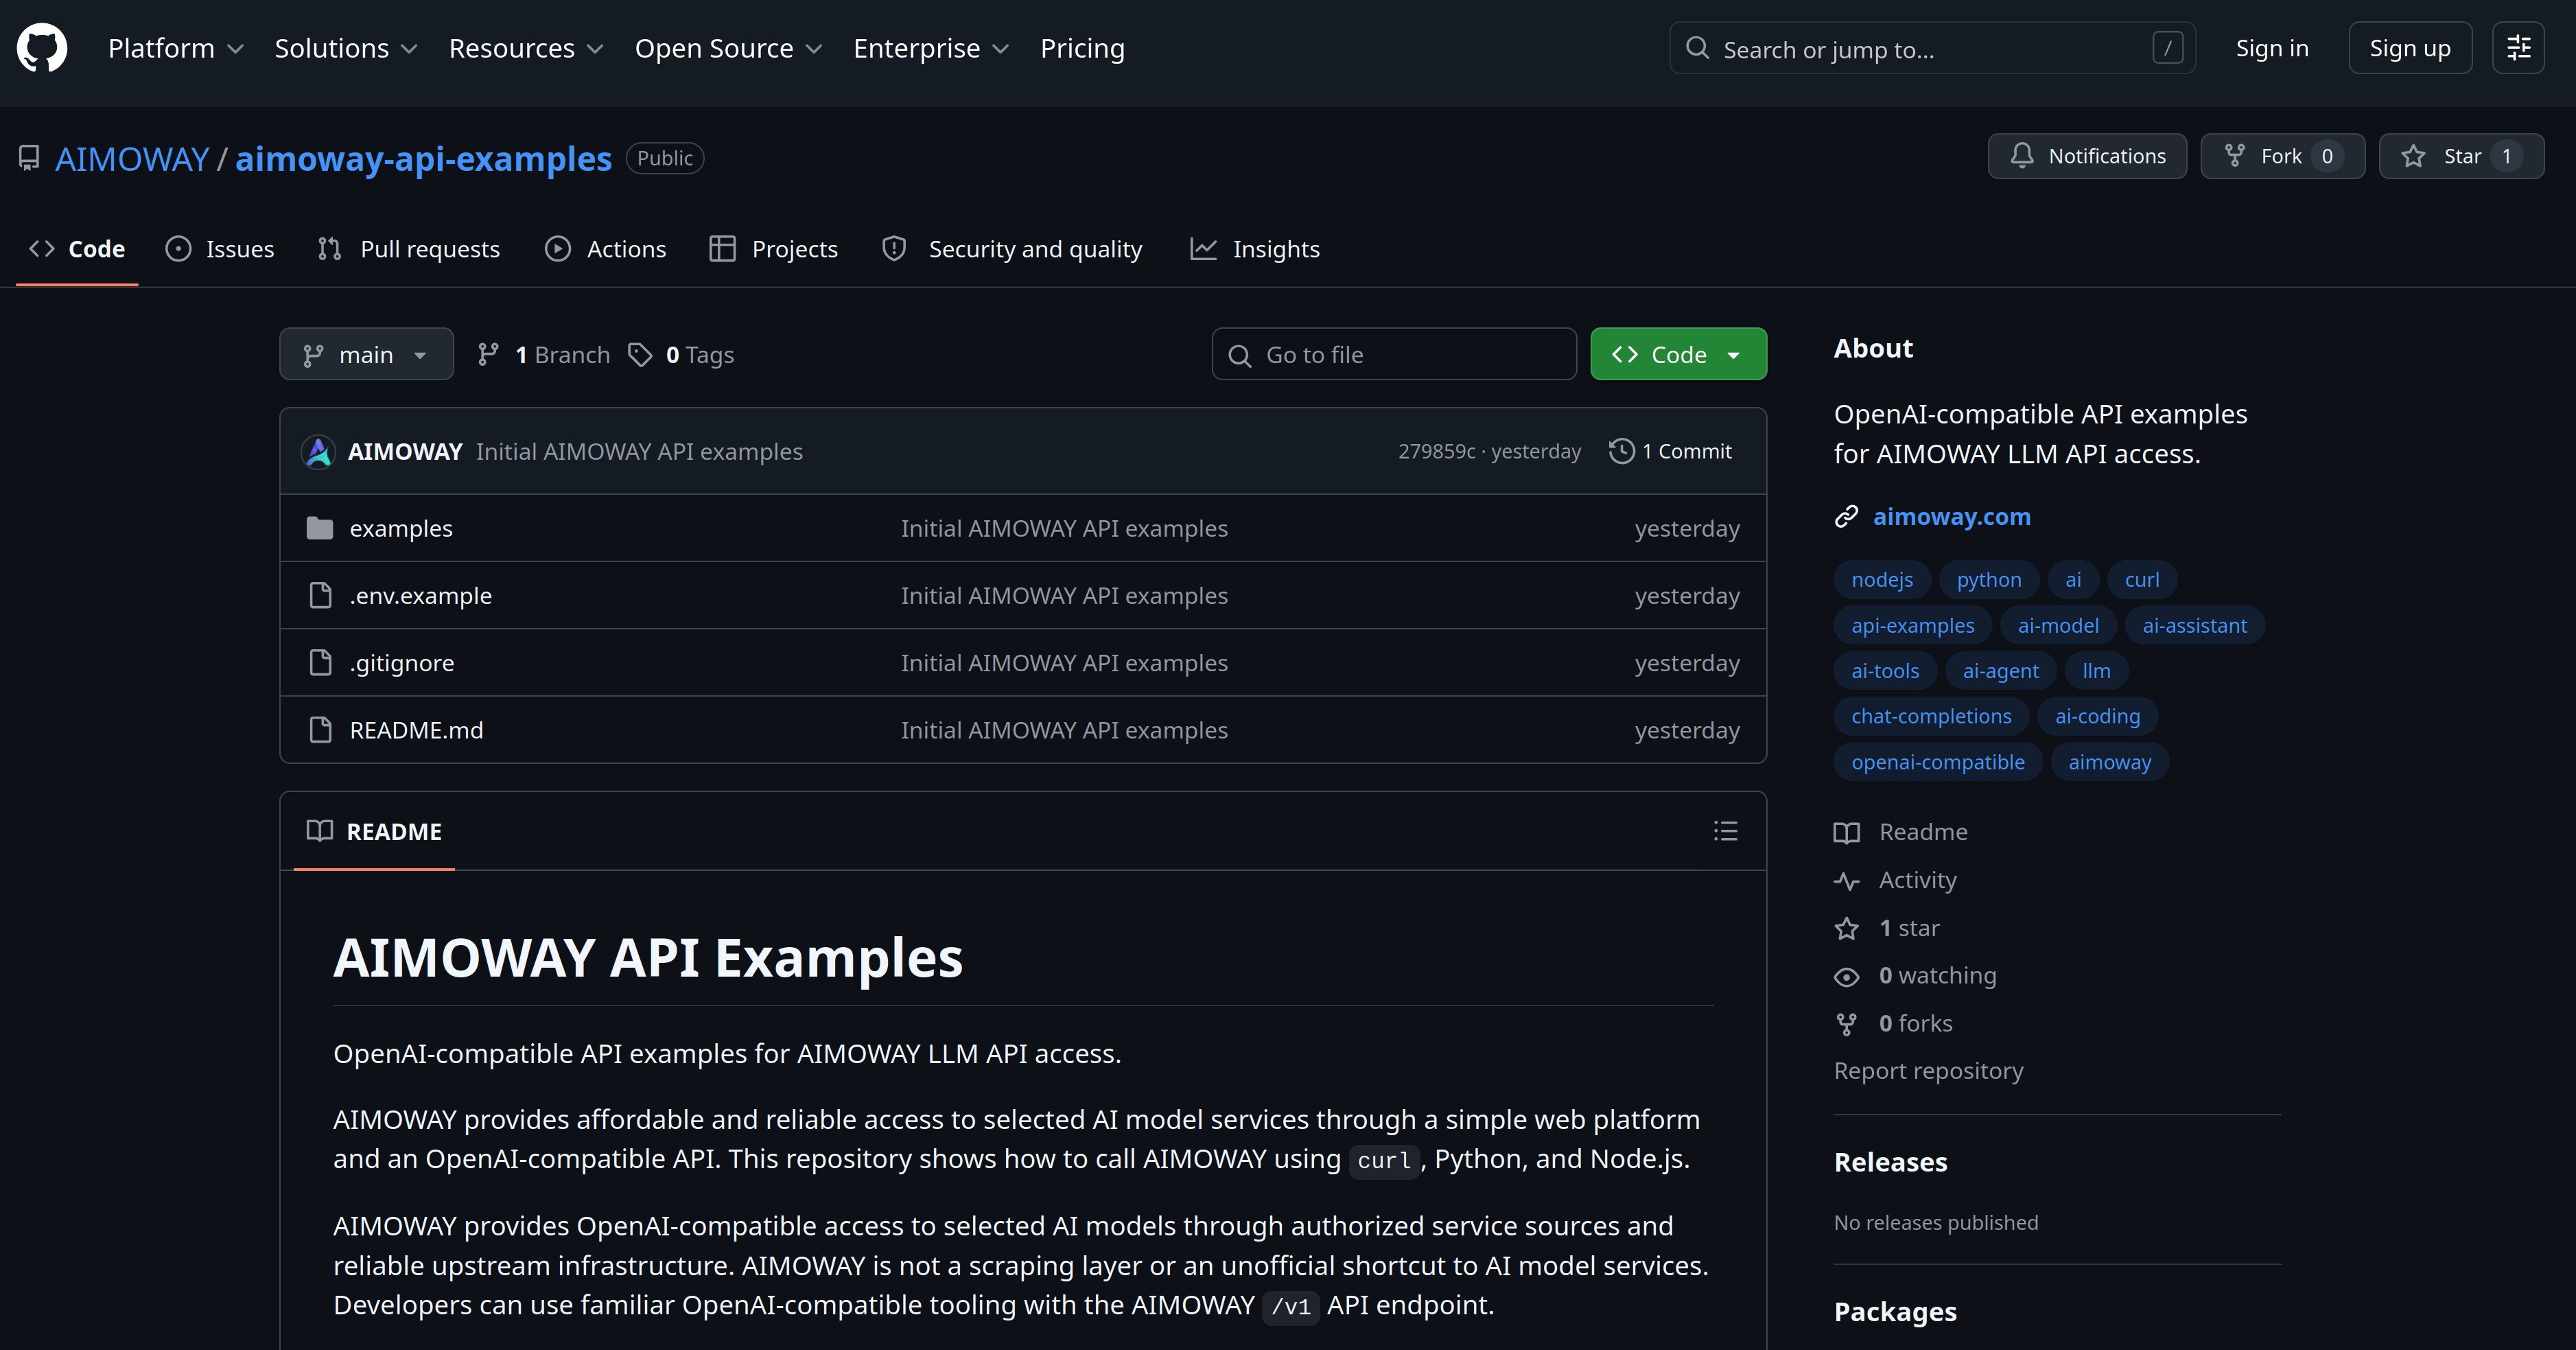Expand the Solutions menu
Image resolution: width=2576 pixels, height=1350 pixels.
point(346,48)
